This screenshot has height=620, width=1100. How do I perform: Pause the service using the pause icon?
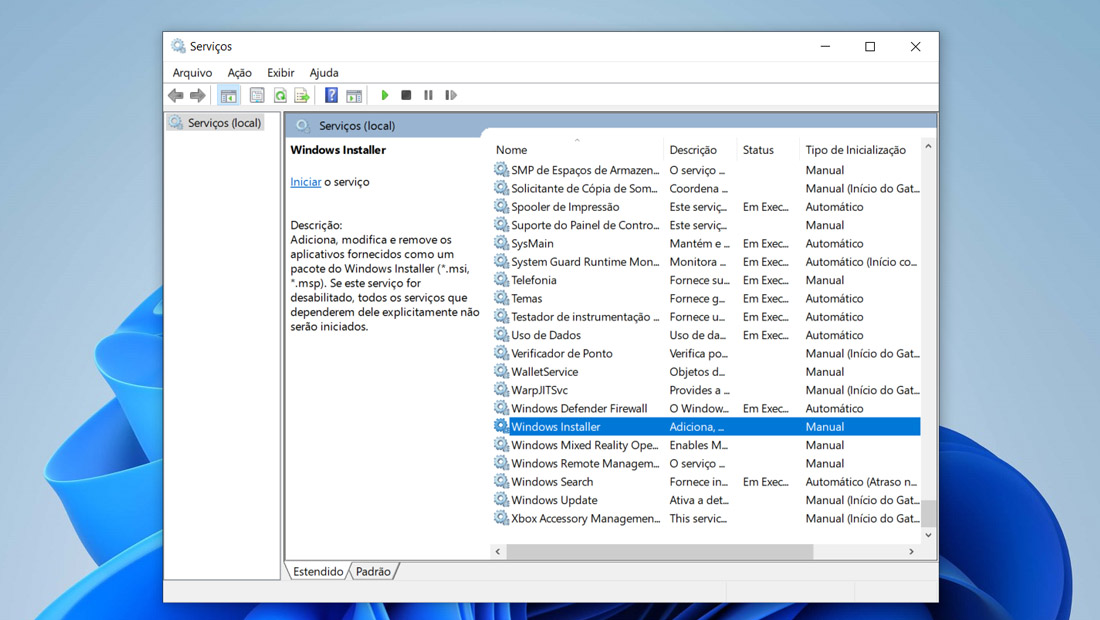point(428,95)
